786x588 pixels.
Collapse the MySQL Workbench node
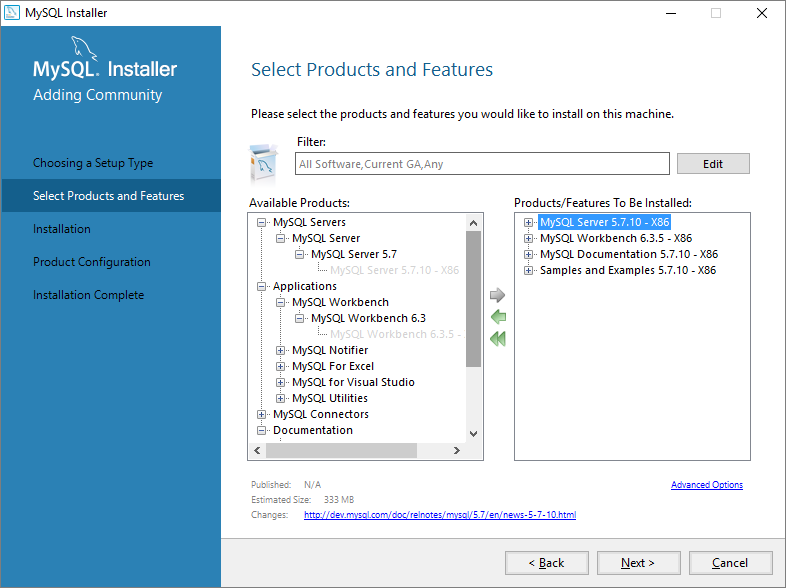(x=280, y=302)
